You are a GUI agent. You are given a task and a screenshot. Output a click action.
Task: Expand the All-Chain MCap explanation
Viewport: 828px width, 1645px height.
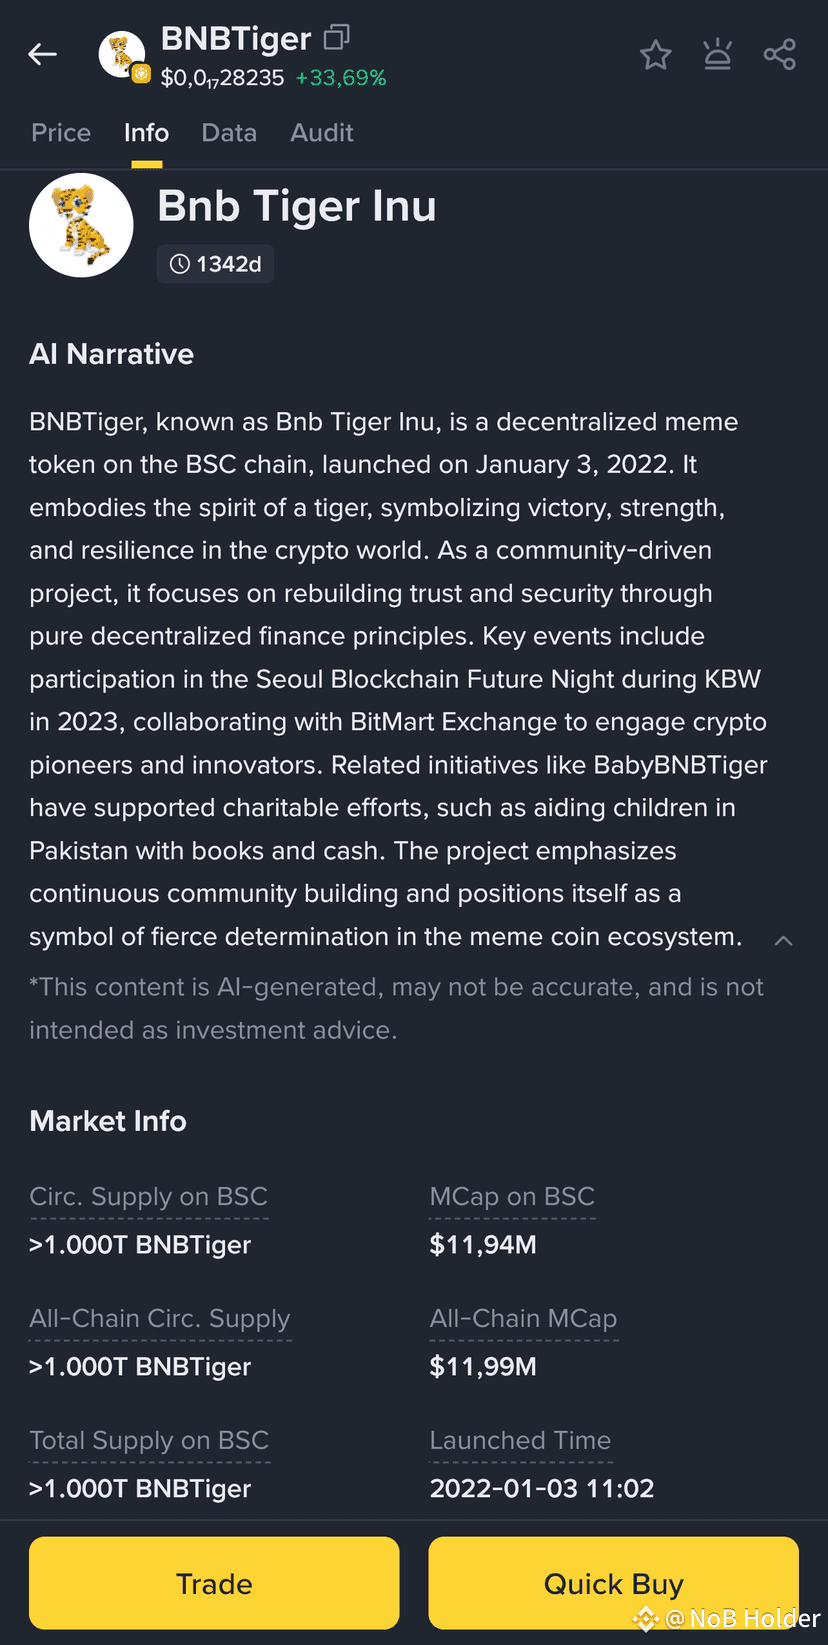[x=523, y=1318]
